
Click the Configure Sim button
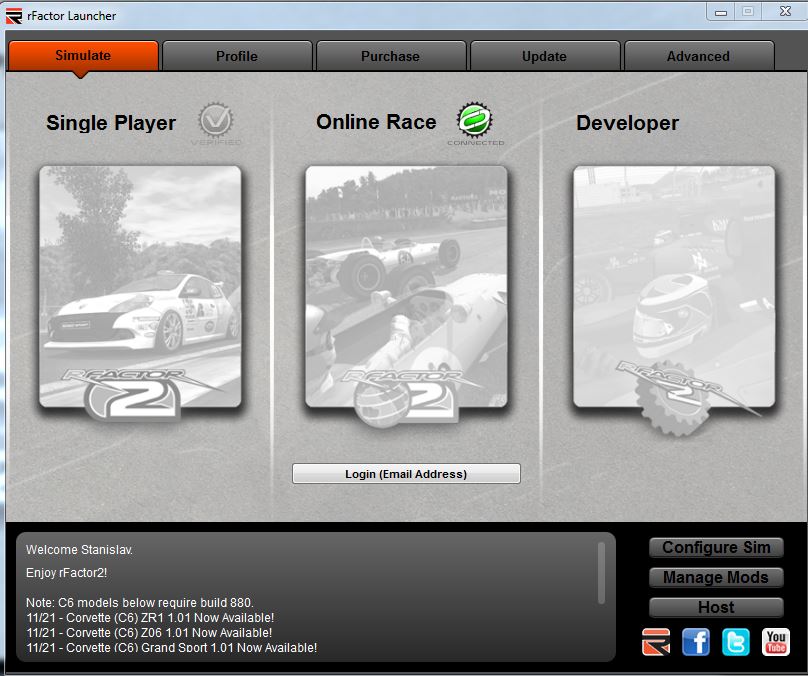pyautogui.click(x=716, y=547)
